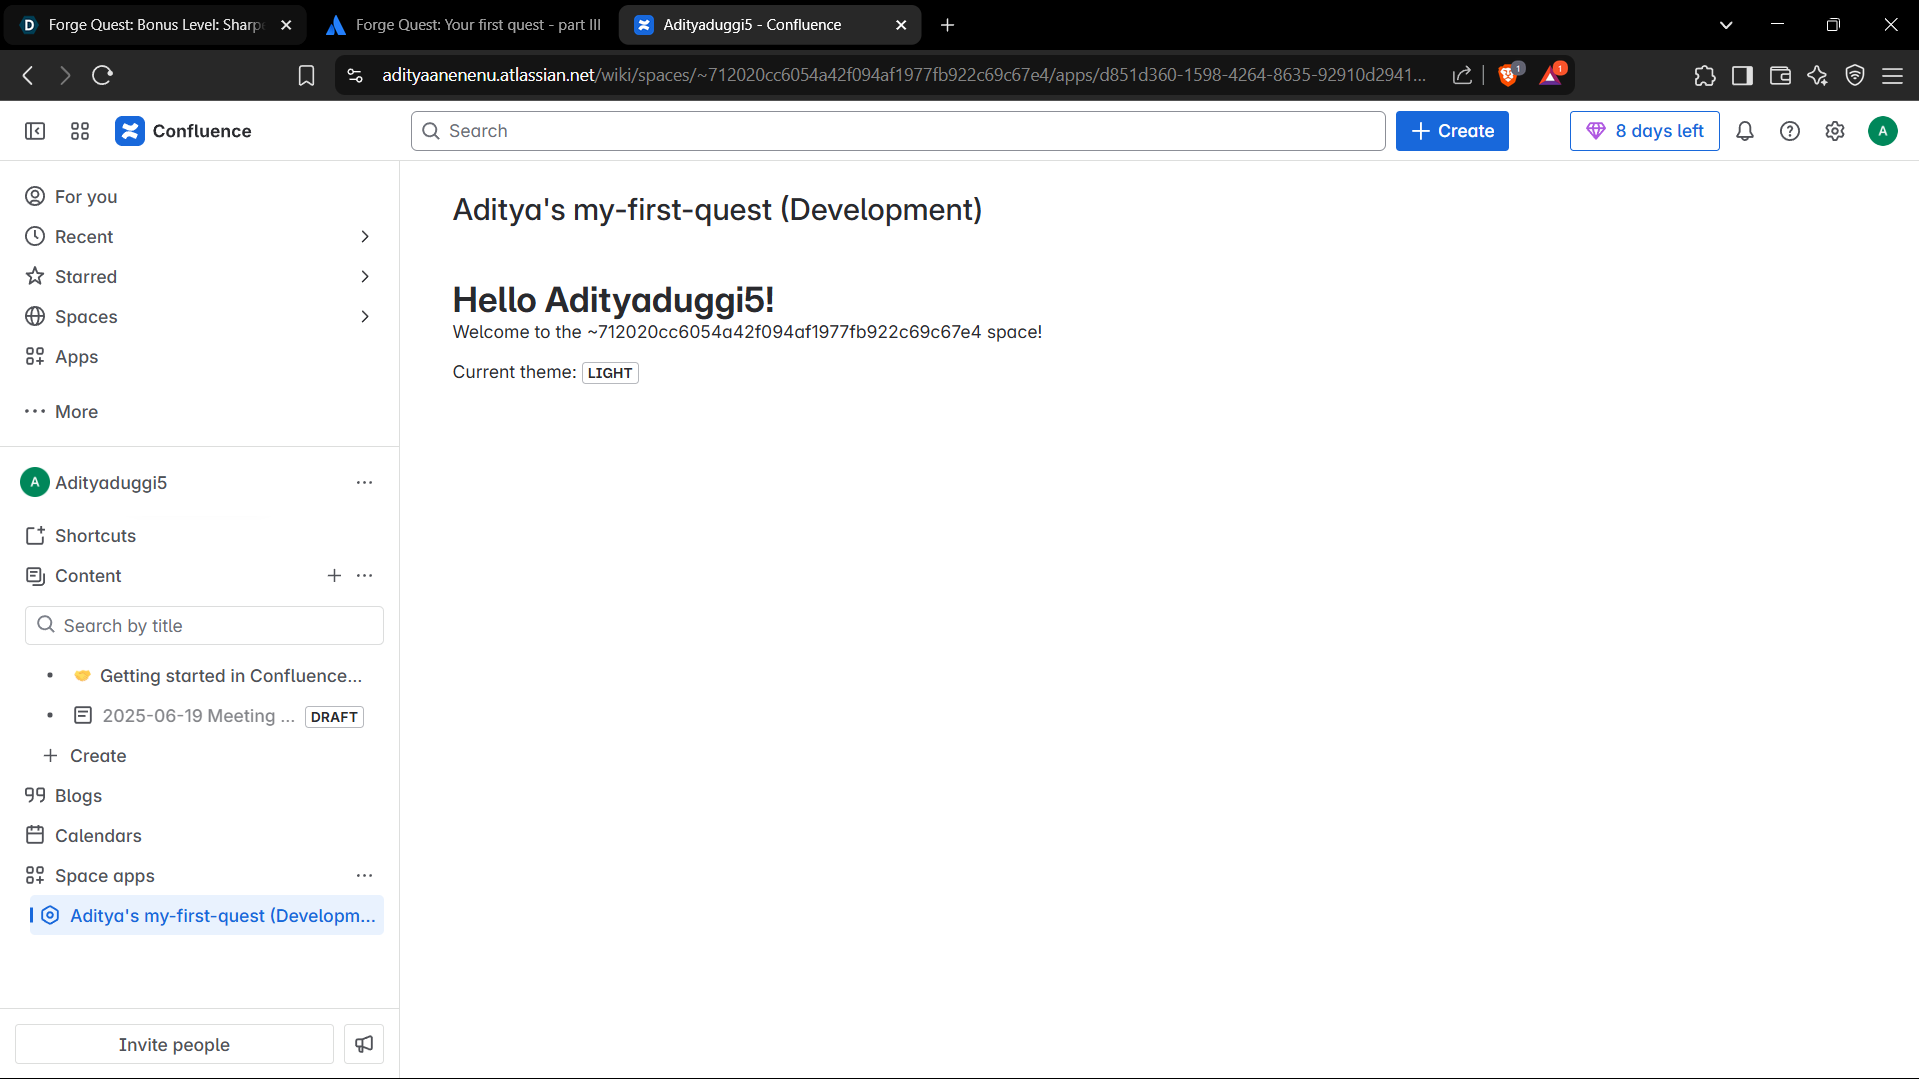The image size is (1919, 1079).
Task: Switch to Forge Quest part III tab
Action: [464, 25]
